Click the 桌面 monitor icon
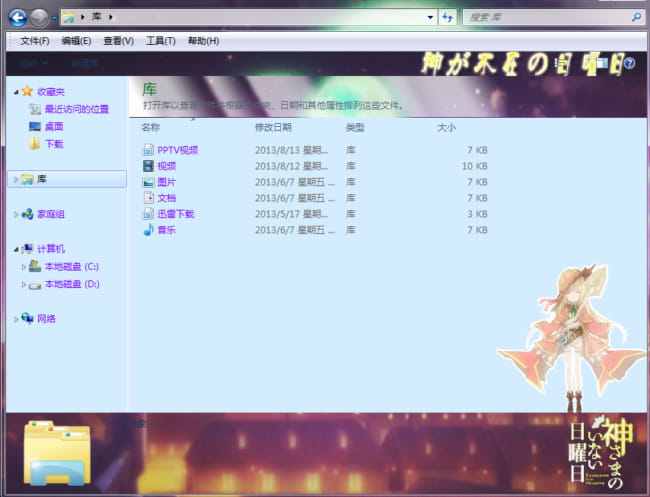 point(35,126)
